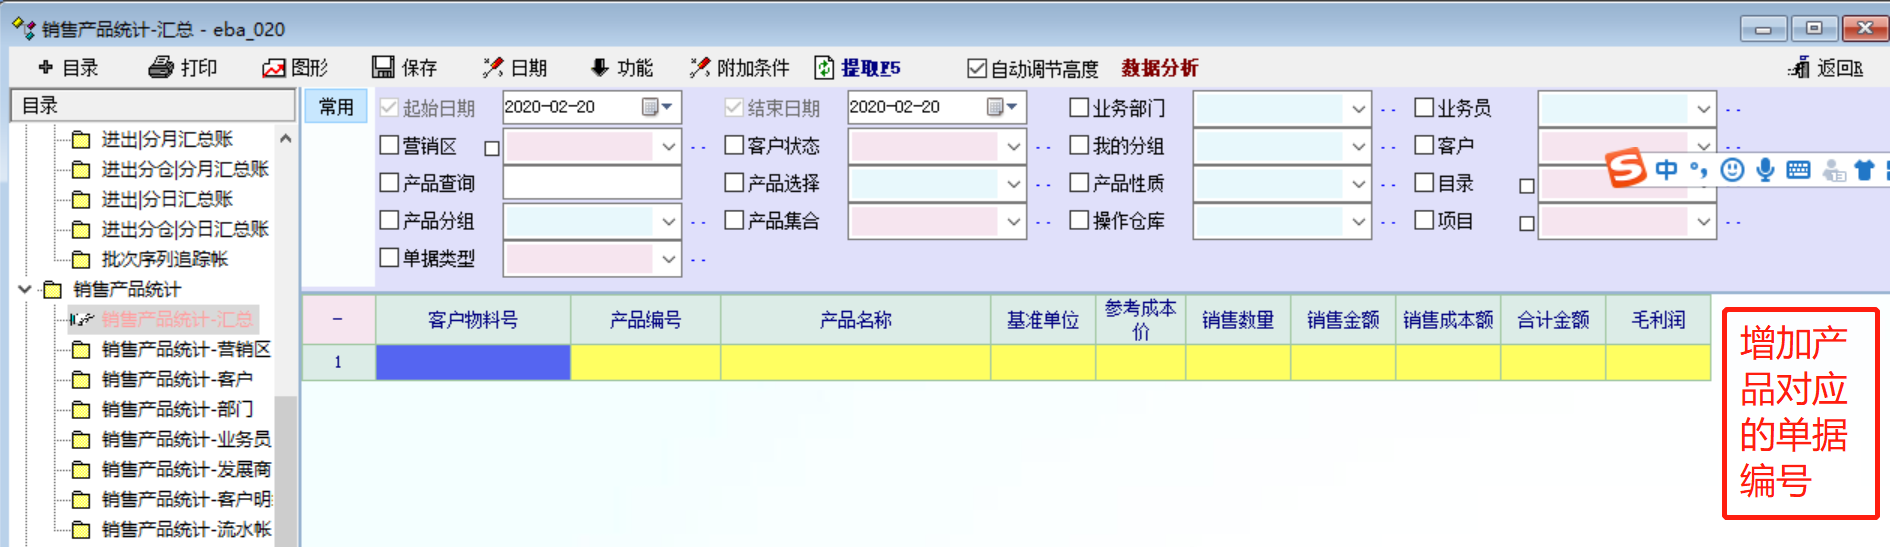Click the 功能 down-arrow icon
Image resolution: width=1890 pixels, height=547 pixels.
pos(599,68)
